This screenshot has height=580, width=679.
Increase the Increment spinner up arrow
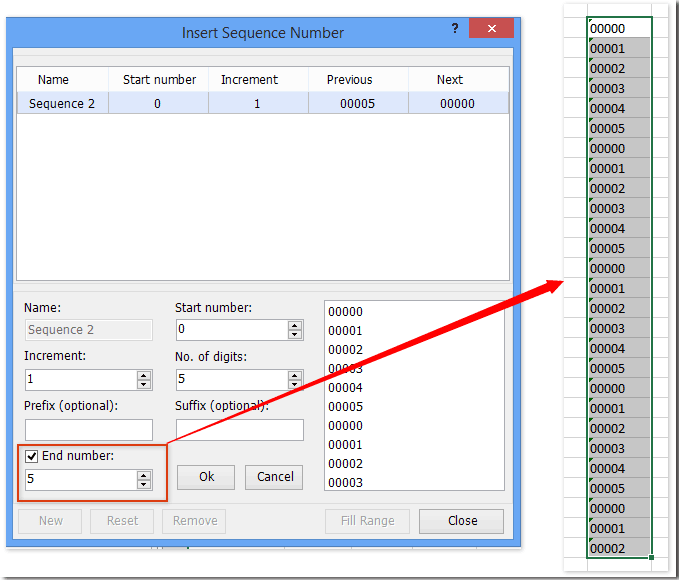tap(144, 376)
